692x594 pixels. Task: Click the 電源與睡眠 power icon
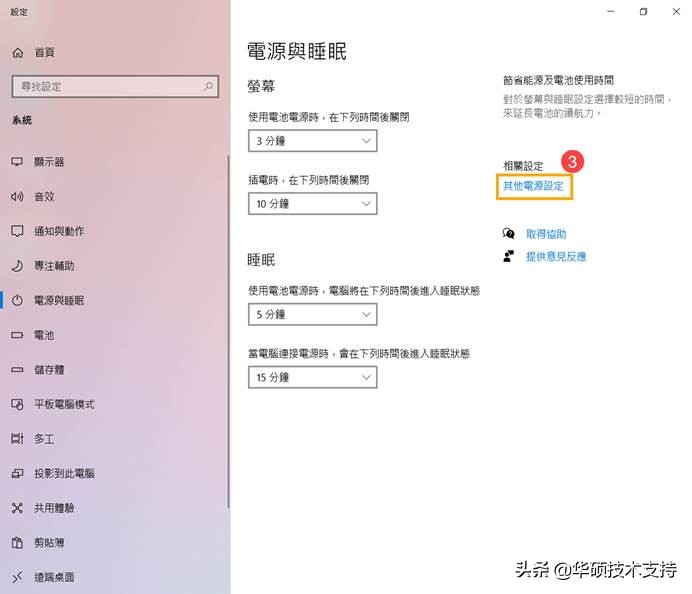pyautogui.click(x=17, y=301)
